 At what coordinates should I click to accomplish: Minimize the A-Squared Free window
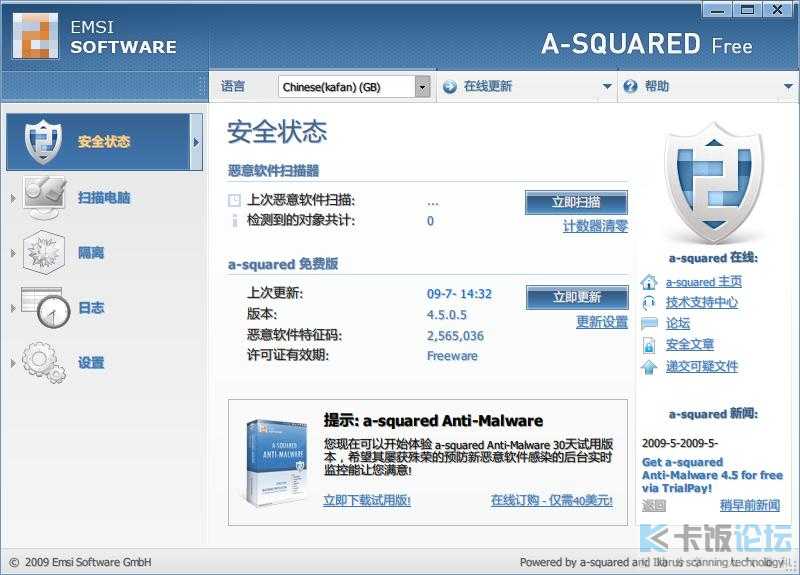point(717,10)
